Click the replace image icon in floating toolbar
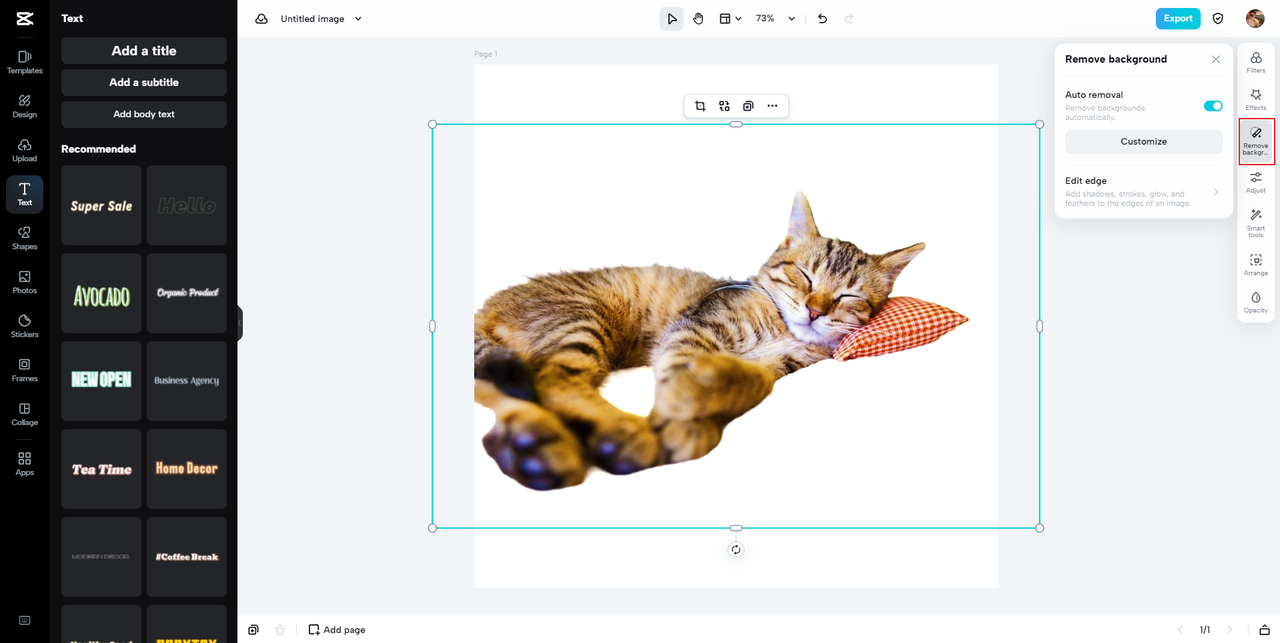 (x=724, y=105)
